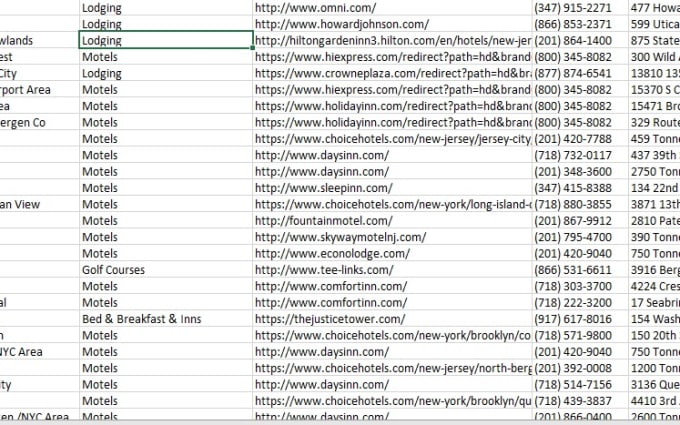
Task: Click the address cell starting '3916 Berg'
Action: [654, 270]
